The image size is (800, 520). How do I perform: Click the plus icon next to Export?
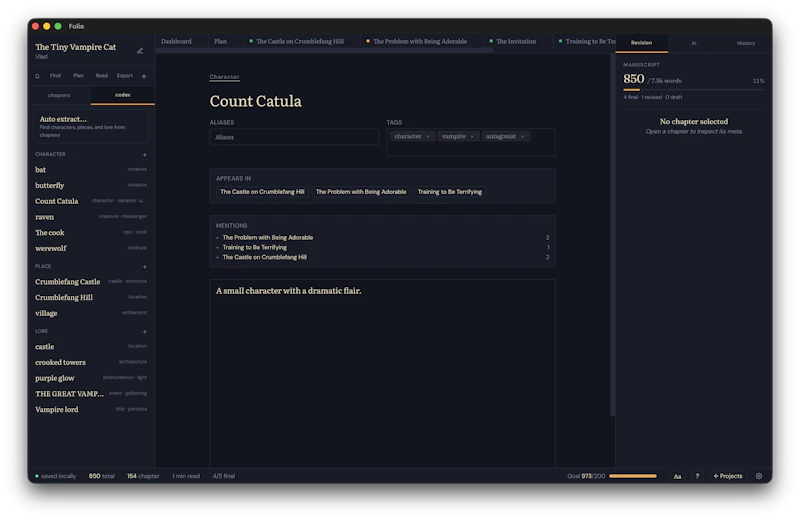[x=144, y=76]
